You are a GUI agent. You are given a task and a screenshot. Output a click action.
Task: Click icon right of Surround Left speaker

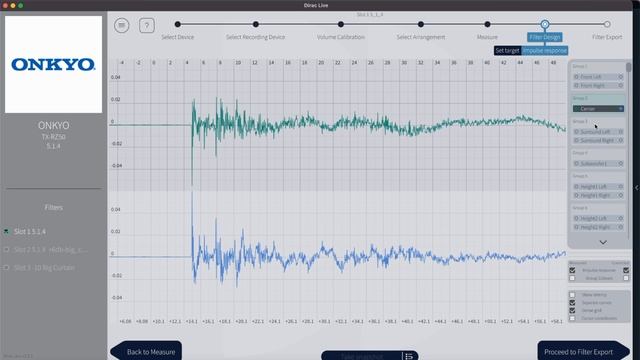(x=620, y=131)
